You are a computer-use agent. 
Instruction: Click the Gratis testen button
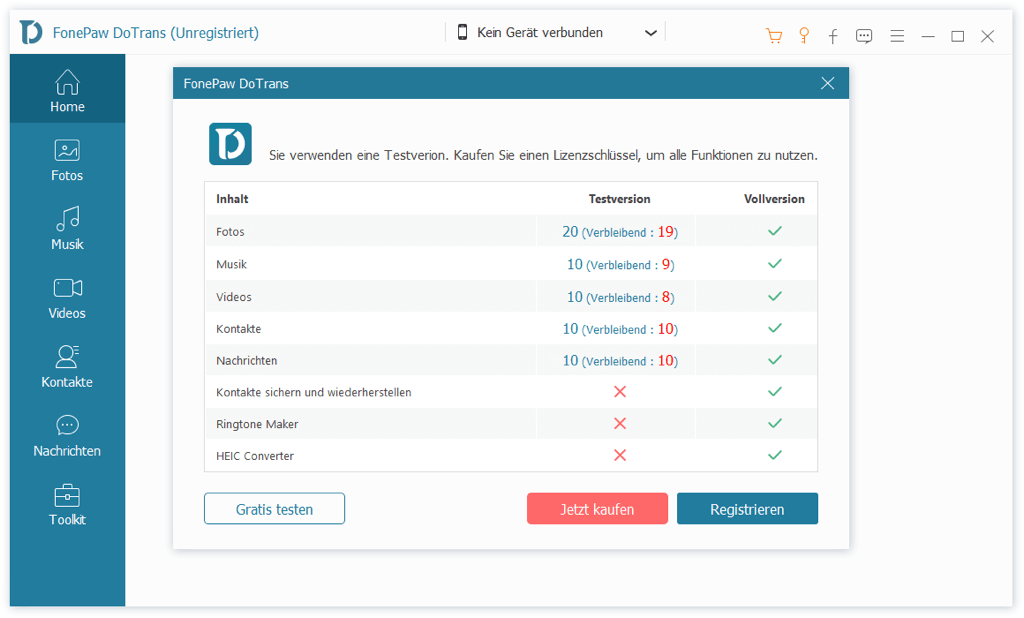(x=274, y=509)
